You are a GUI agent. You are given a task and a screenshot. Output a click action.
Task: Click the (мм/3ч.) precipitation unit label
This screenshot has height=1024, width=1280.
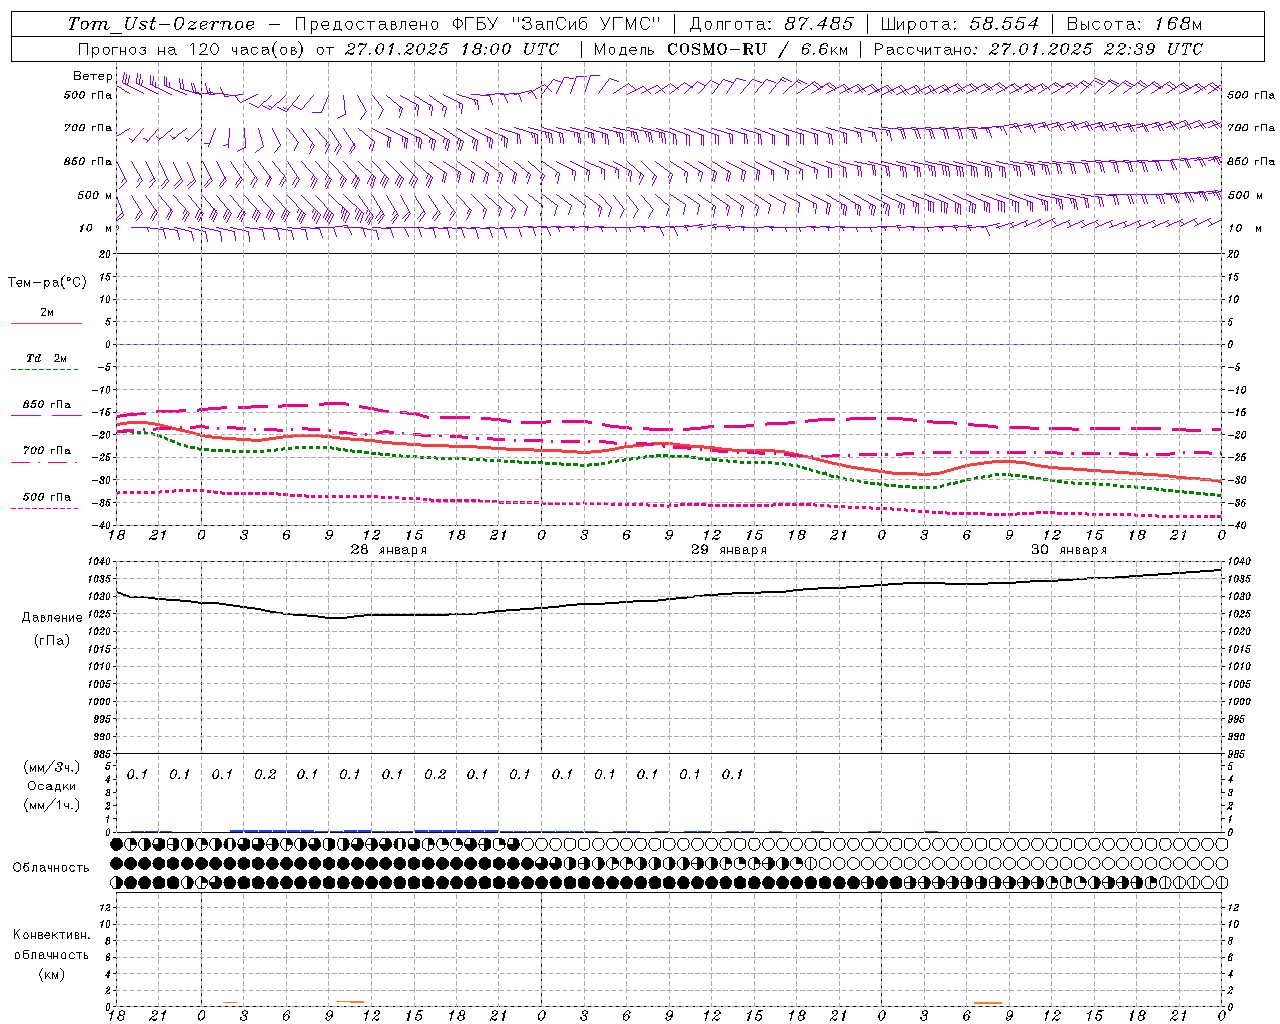pyautogui.click(x=52, y=767)
